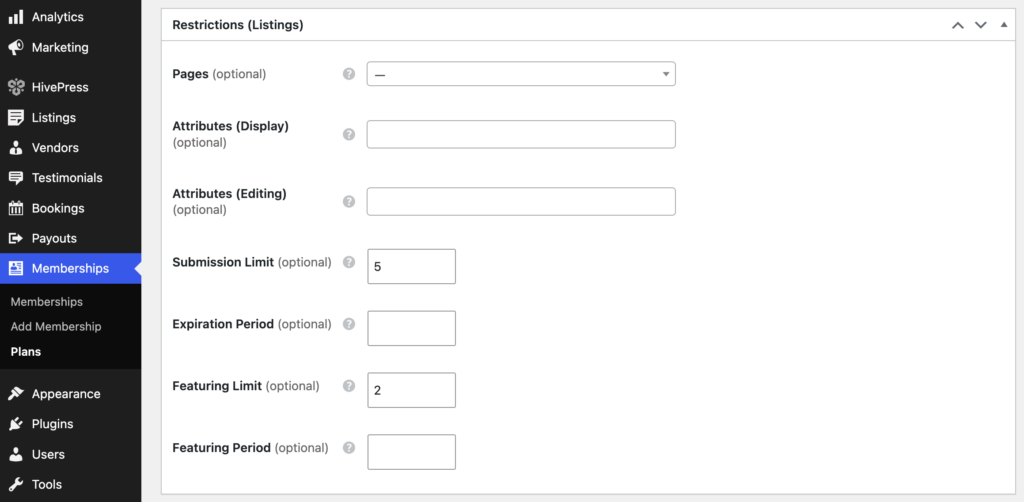The image size is (1024, 502).
Task: Click the Testimonials speech bubble icon
Action: point(16,178)
